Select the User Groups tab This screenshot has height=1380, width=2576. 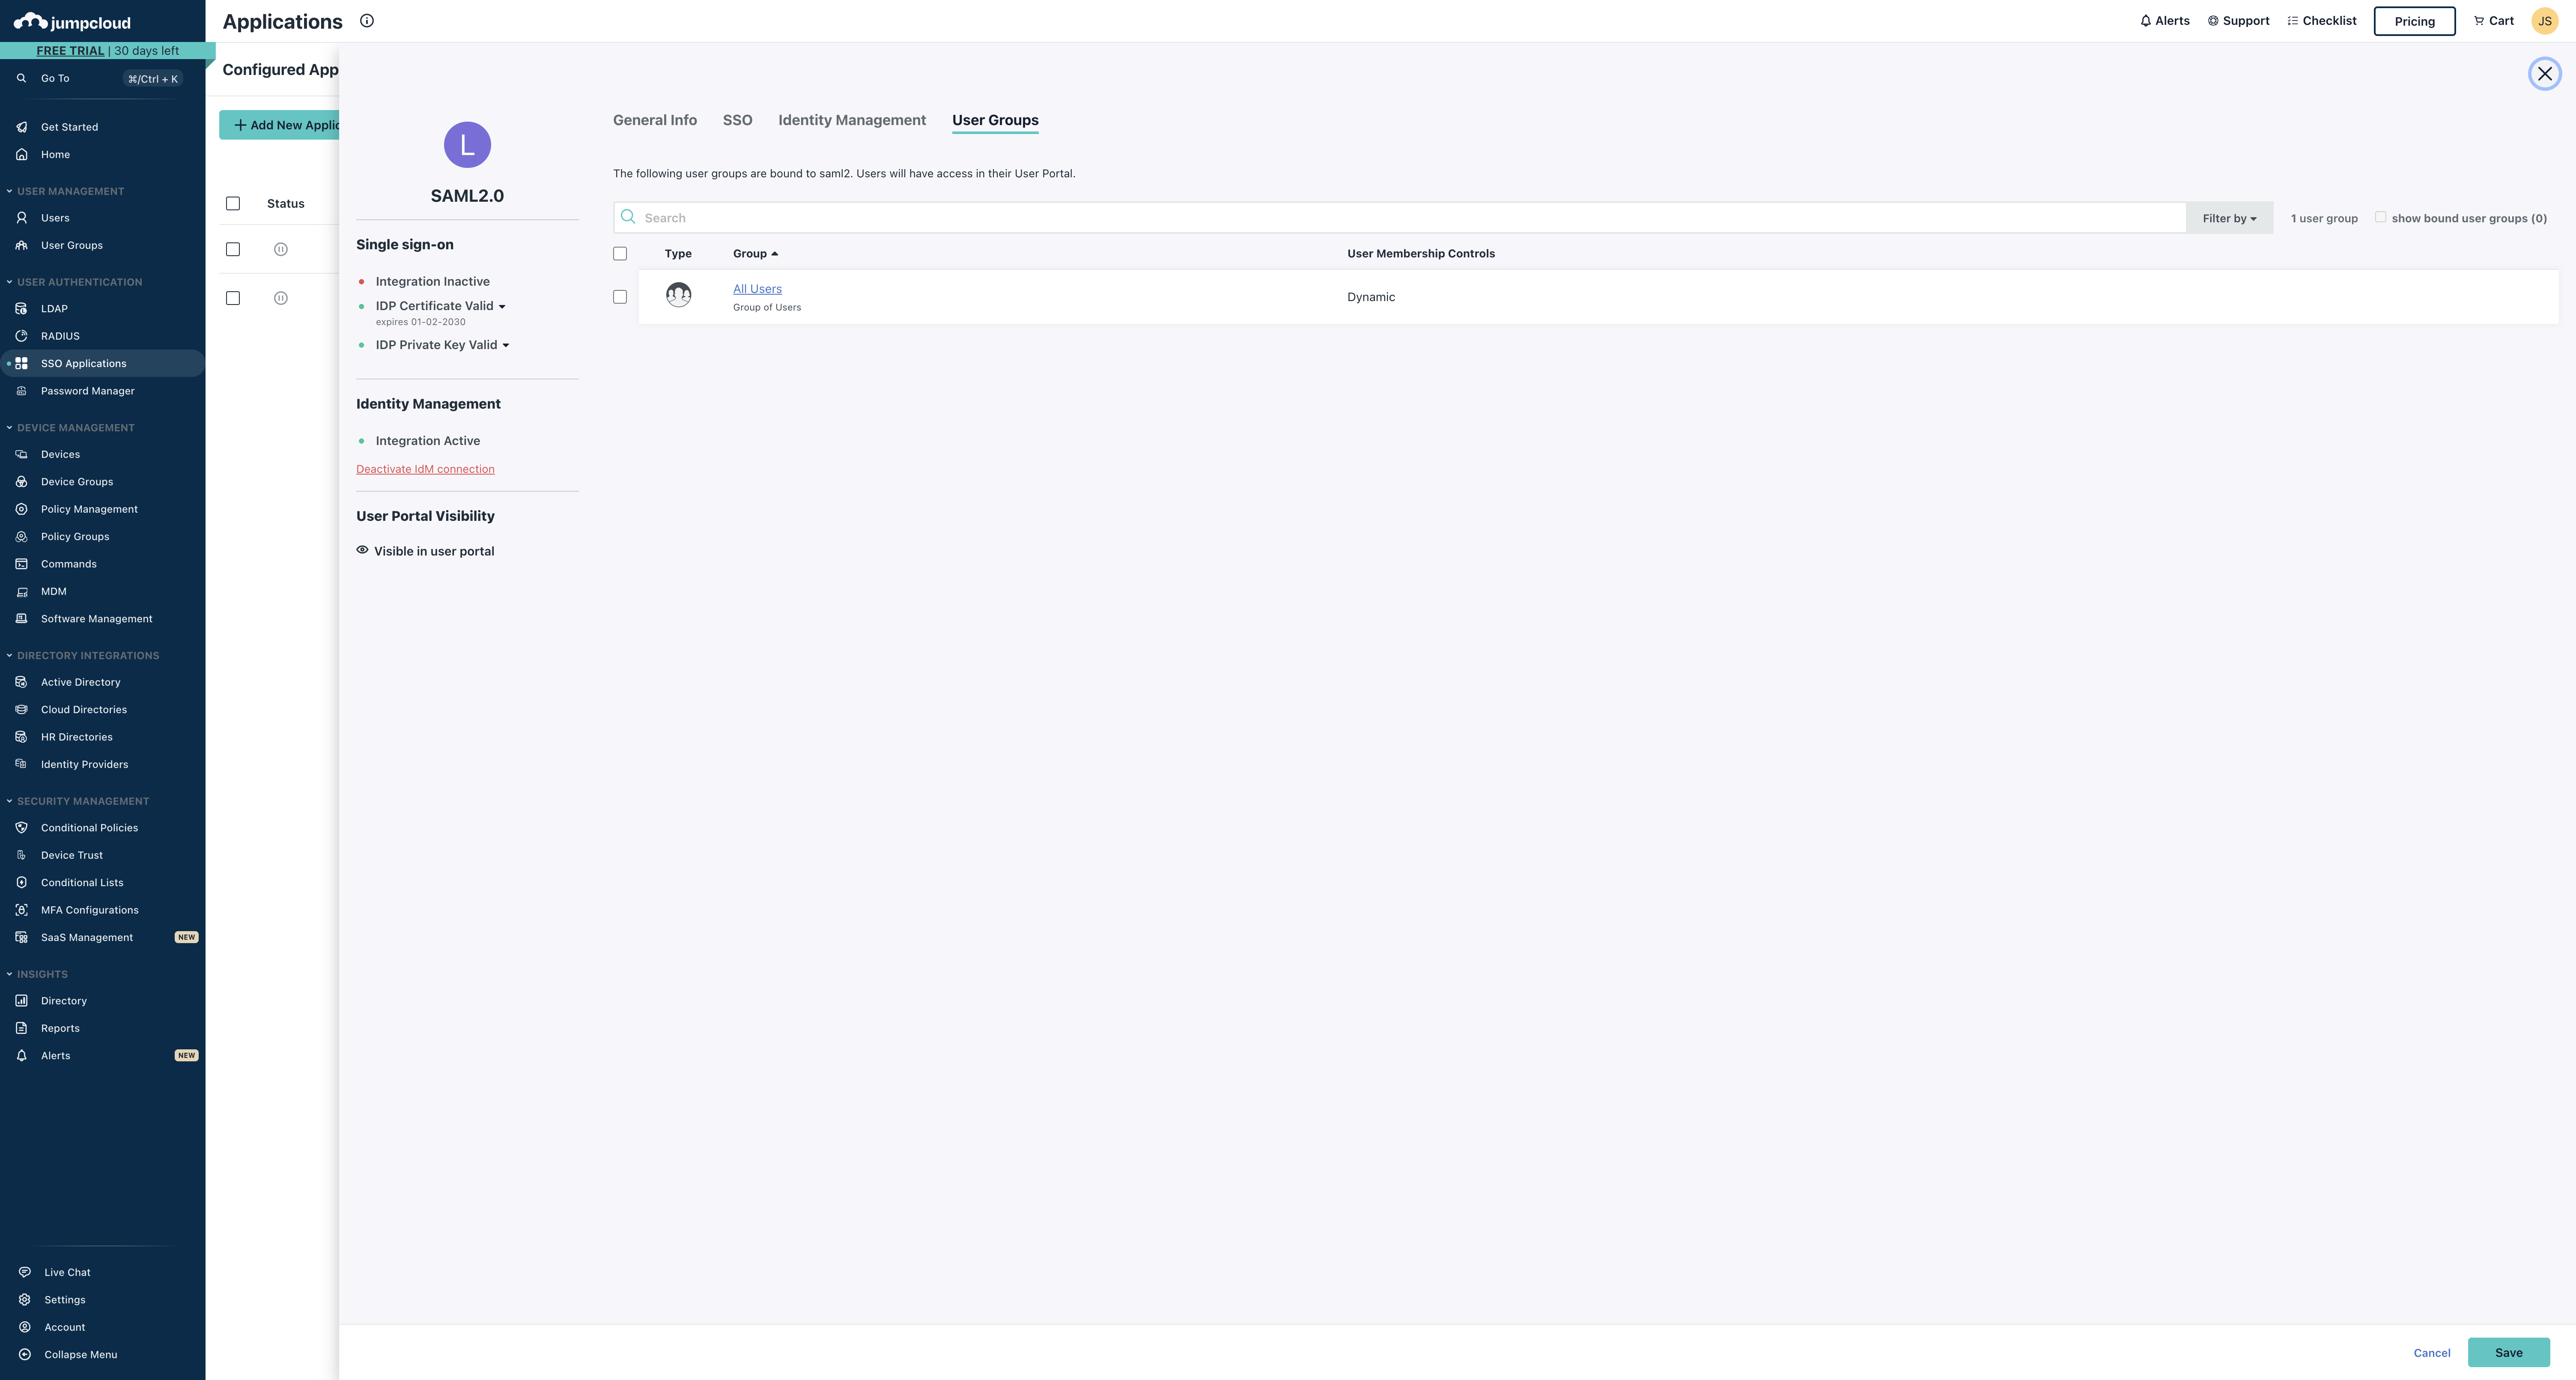(x=995, y=120)
